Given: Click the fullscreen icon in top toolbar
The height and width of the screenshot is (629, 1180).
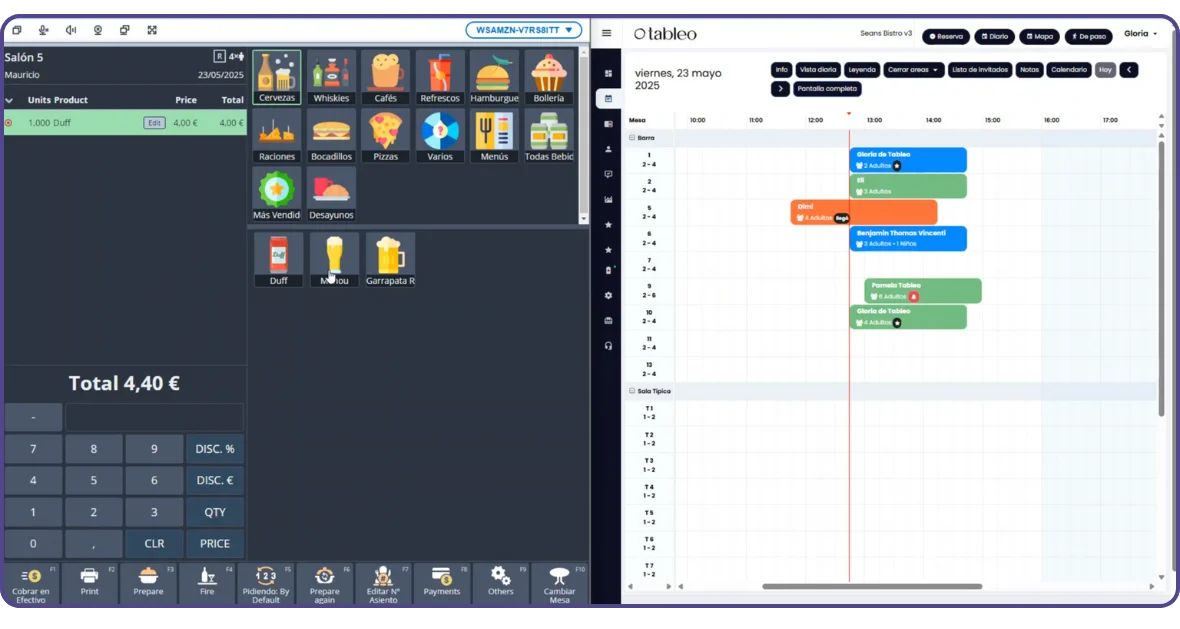Looking at the screenshot, I should [x=152, y=30].
